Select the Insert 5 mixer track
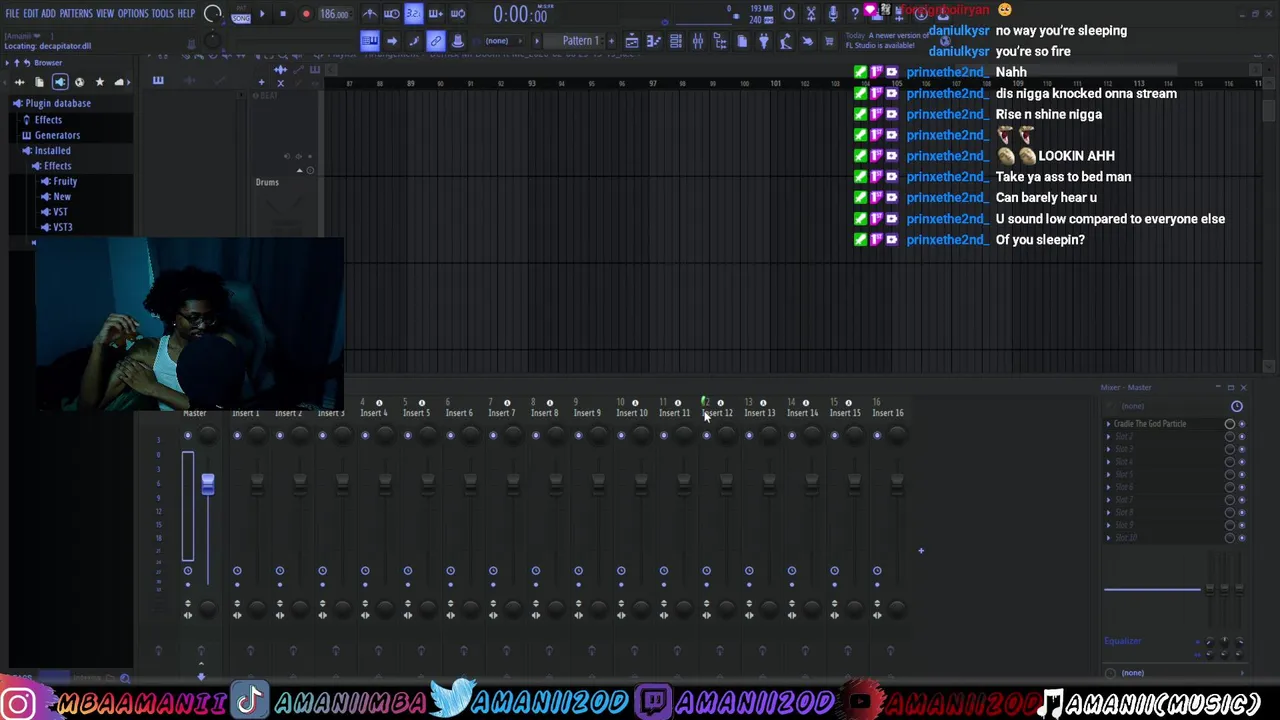Image resolution: width=1280 pixels, height=720 pixels. (x=416, y=413)
